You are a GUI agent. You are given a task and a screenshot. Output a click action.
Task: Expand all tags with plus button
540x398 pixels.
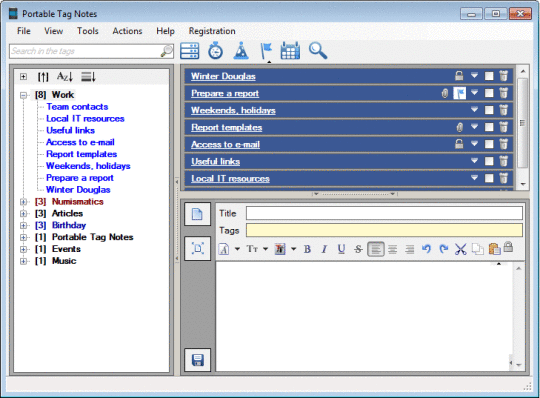(23, 76)
